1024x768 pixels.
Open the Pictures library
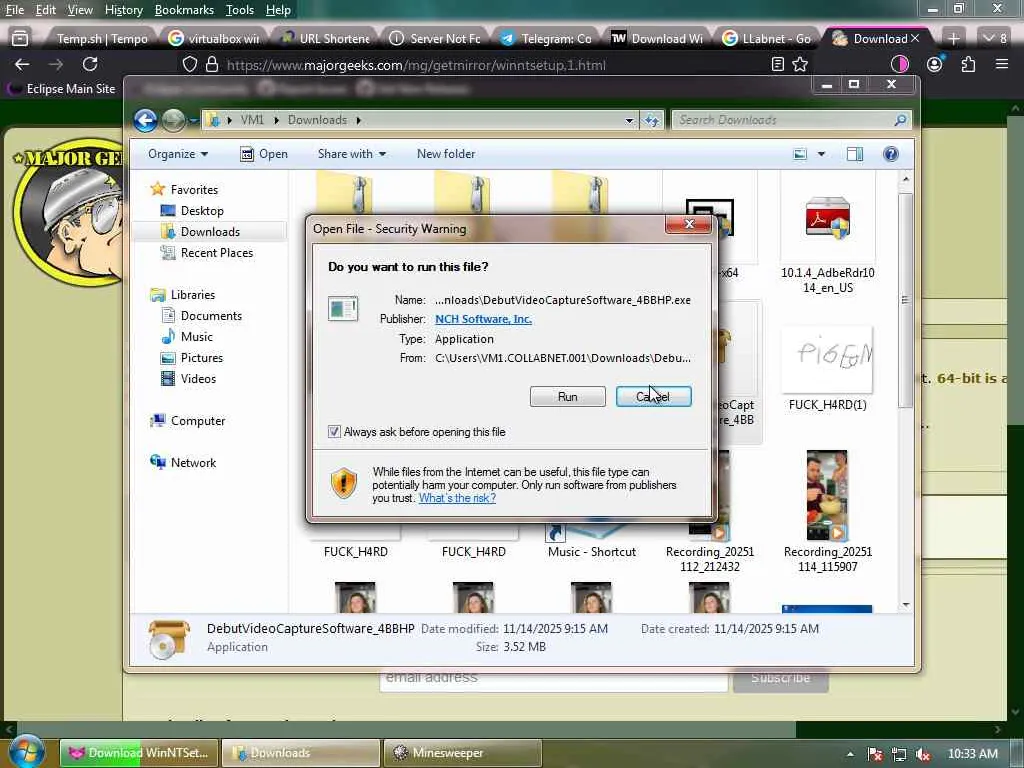pos(201,358)
